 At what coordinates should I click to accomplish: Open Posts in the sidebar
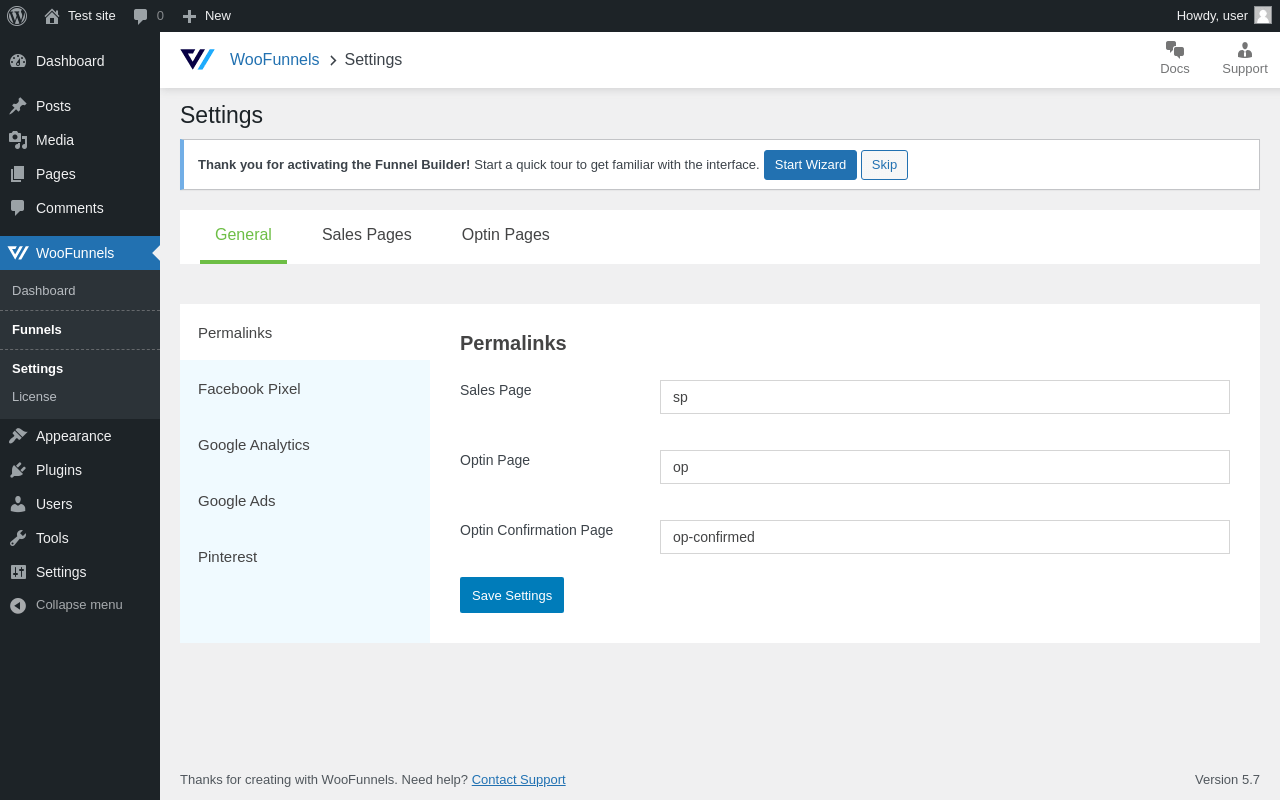80,106
